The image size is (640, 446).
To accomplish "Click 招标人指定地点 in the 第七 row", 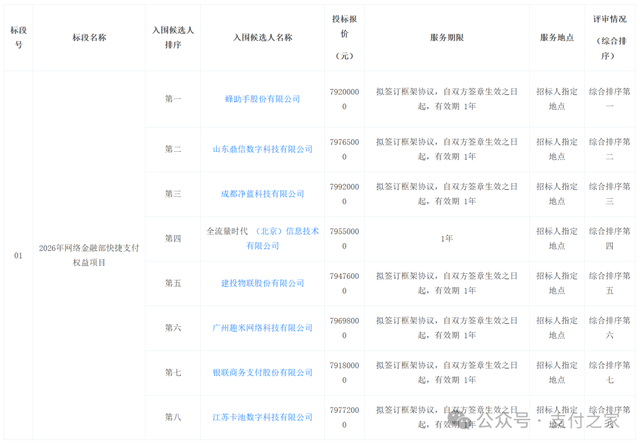I will pyautogui.click(x=557, y=372).
